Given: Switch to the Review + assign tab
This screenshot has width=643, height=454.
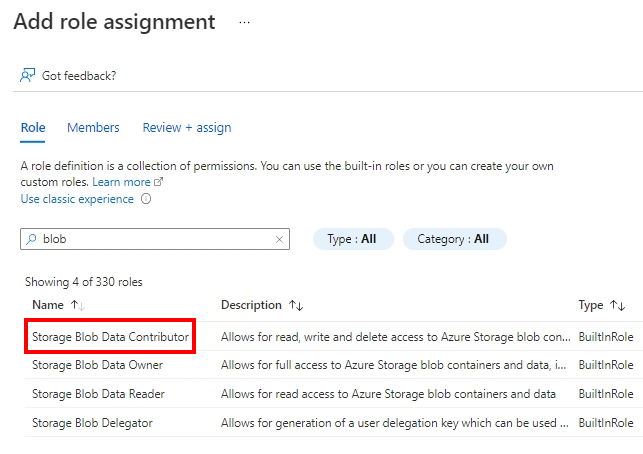Looking at the screenshot, I should [187, 128].
